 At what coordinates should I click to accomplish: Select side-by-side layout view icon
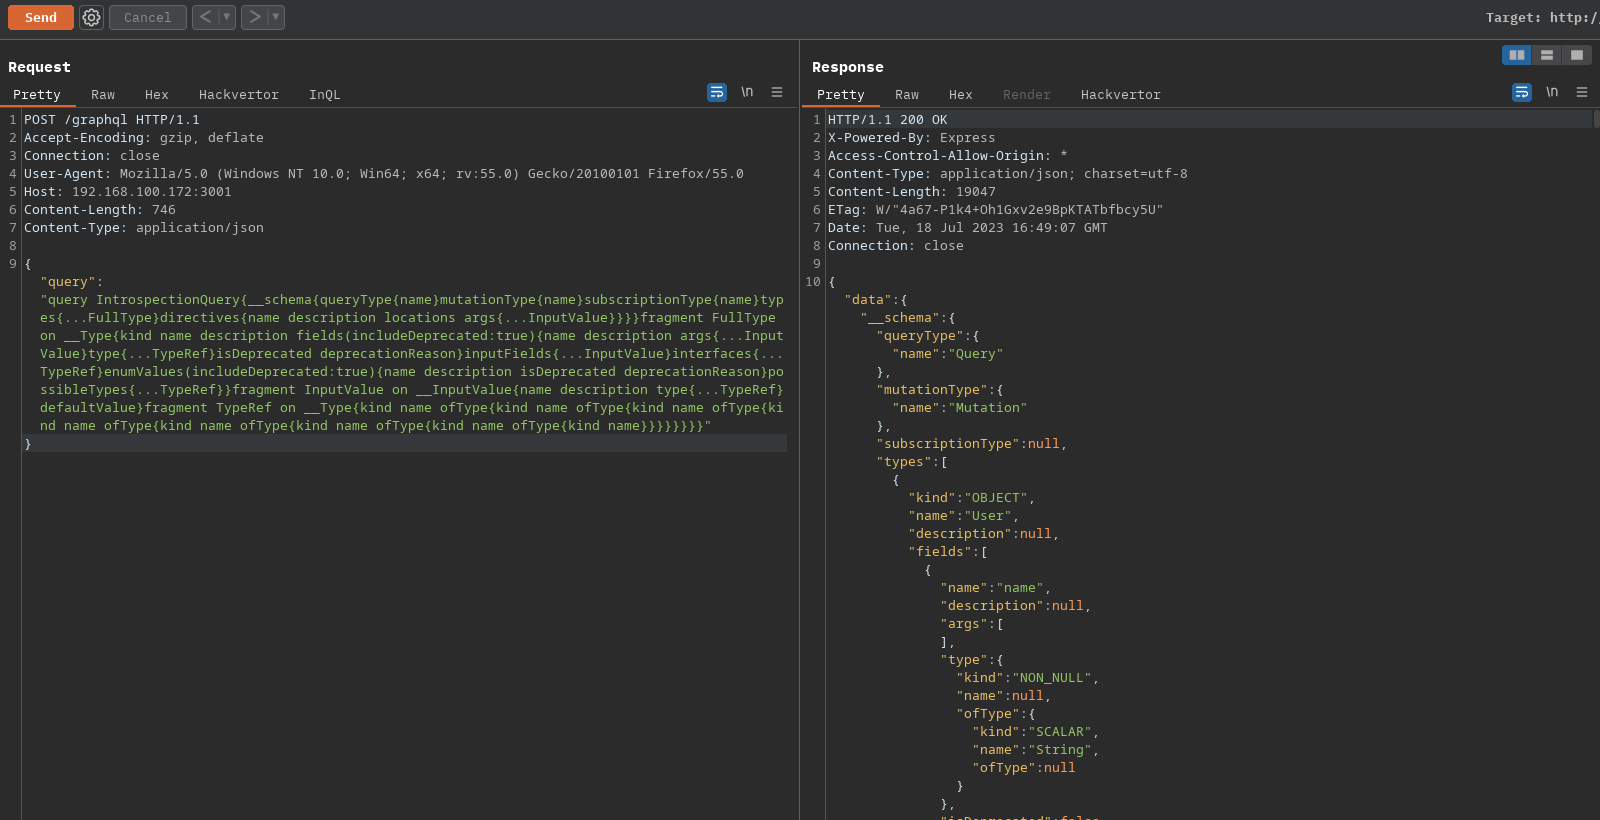[x=1517, y=55]
